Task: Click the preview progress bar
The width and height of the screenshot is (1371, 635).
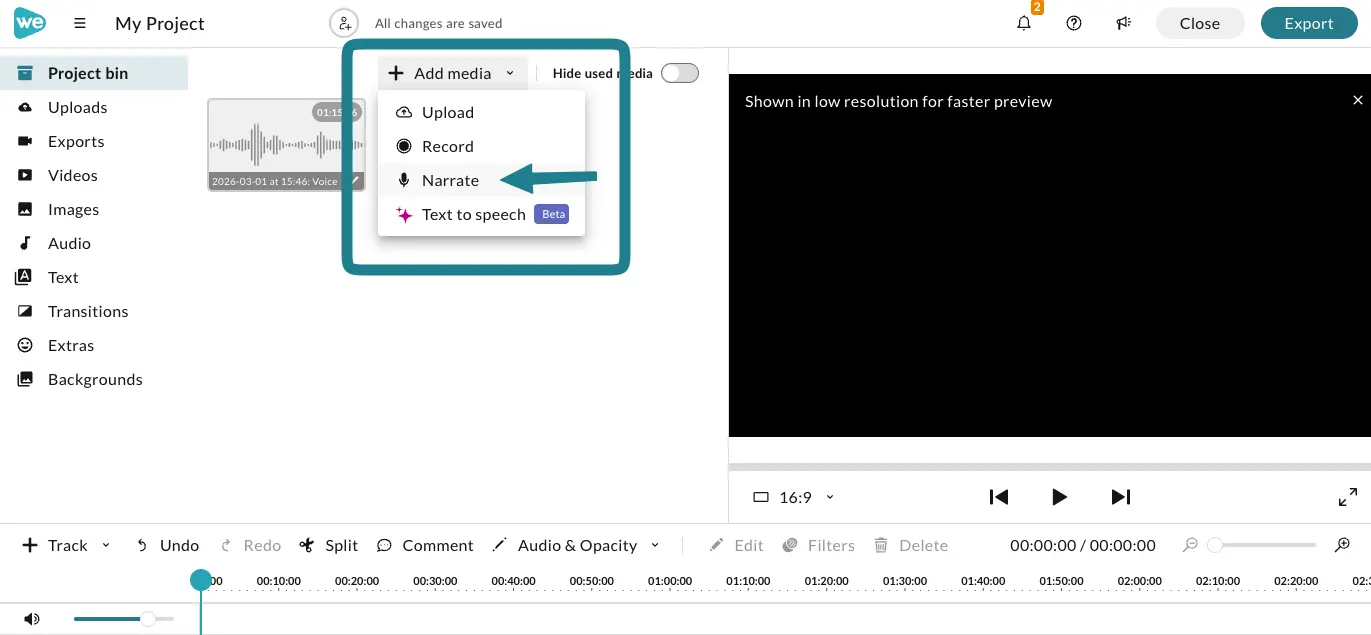Action: coord(1049,467)
